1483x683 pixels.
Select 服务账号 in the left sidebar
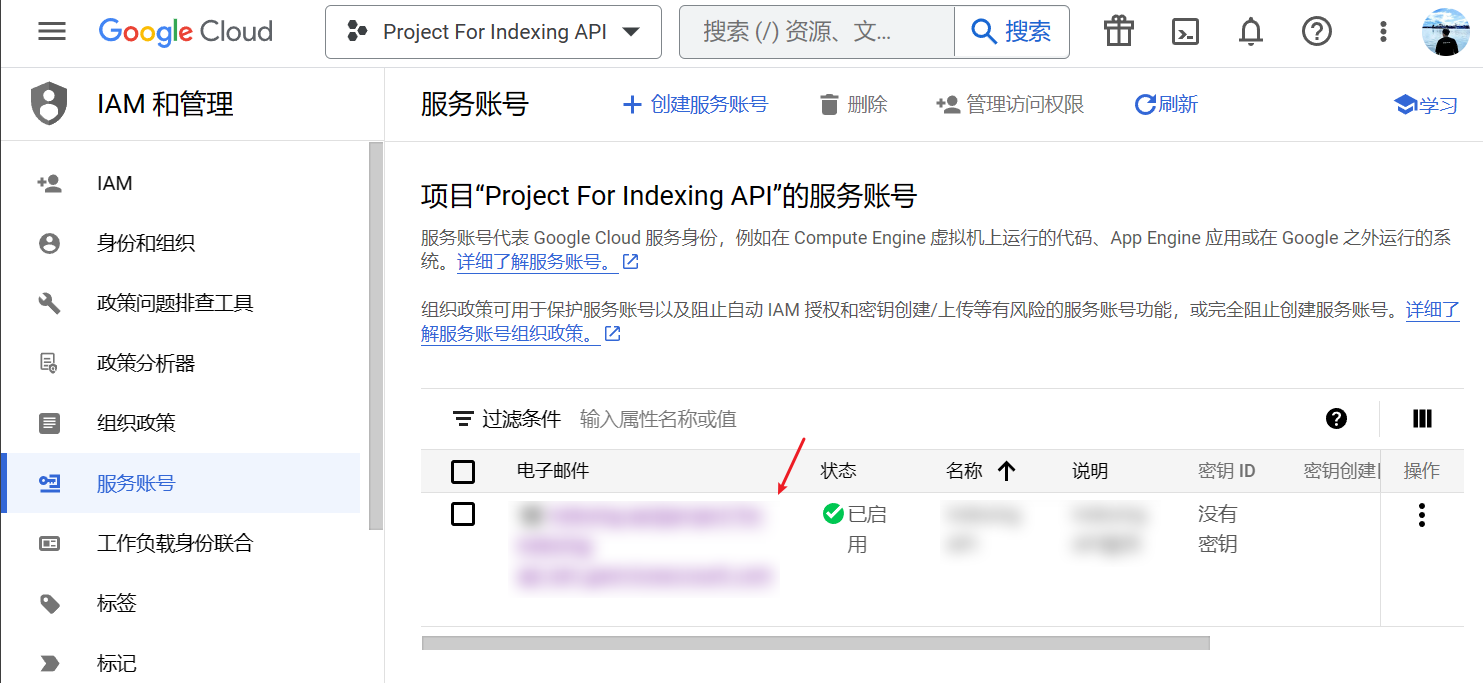(x=136, y=483)
